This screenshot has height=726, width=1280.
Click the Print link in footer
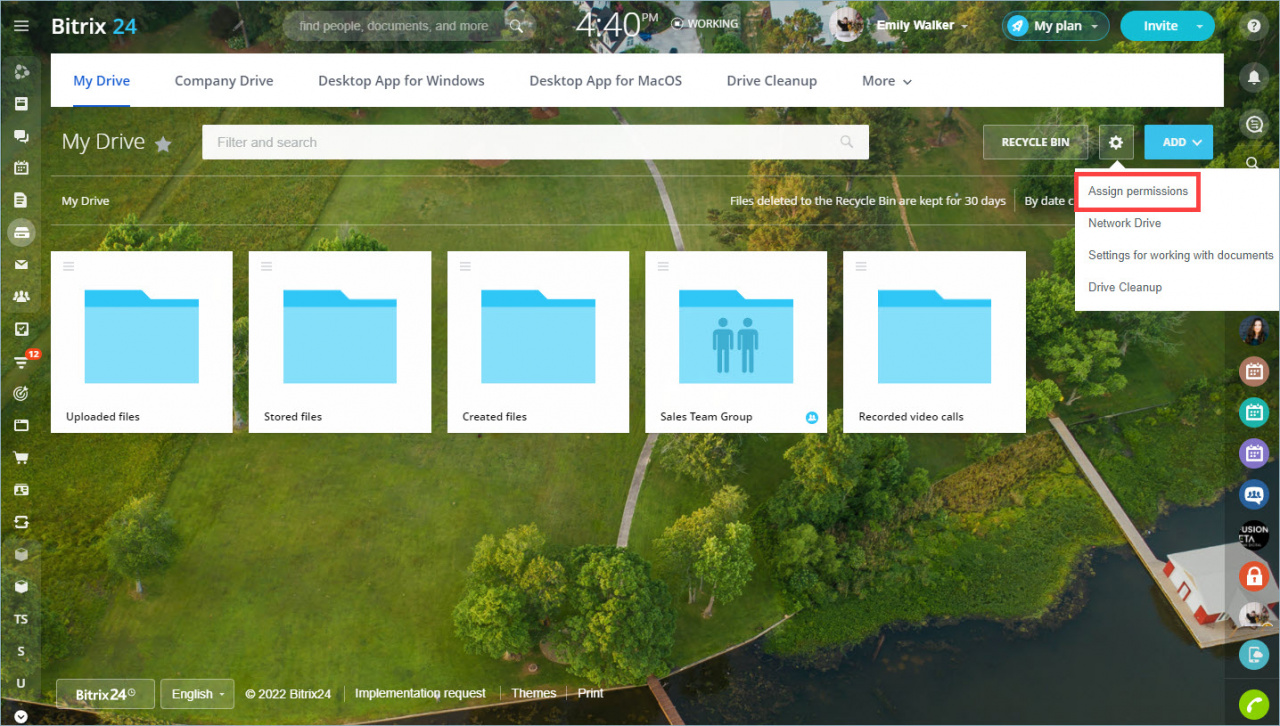coord(591,693)
